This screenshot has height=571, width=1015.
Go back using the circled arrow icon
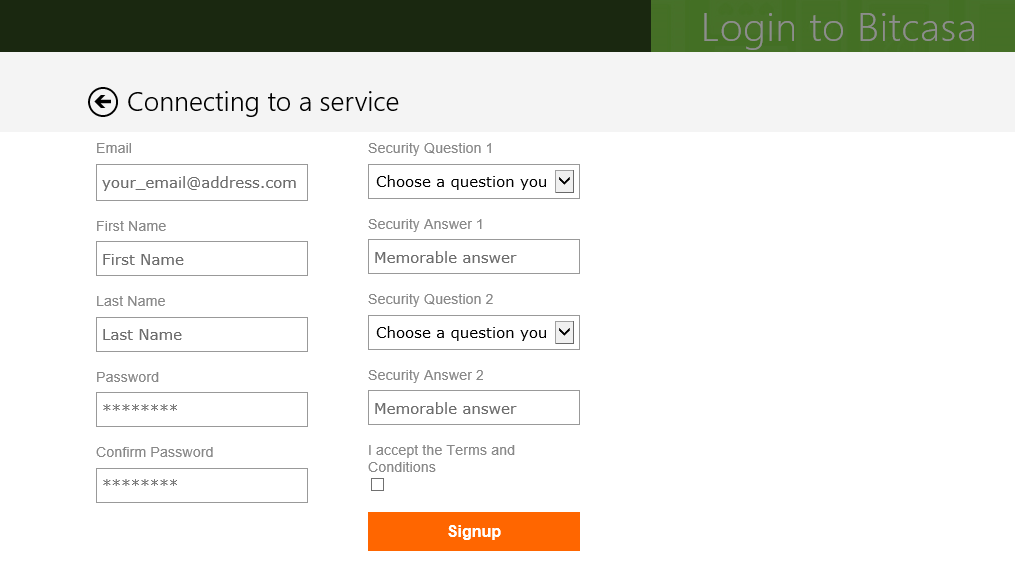click(103, 102)
